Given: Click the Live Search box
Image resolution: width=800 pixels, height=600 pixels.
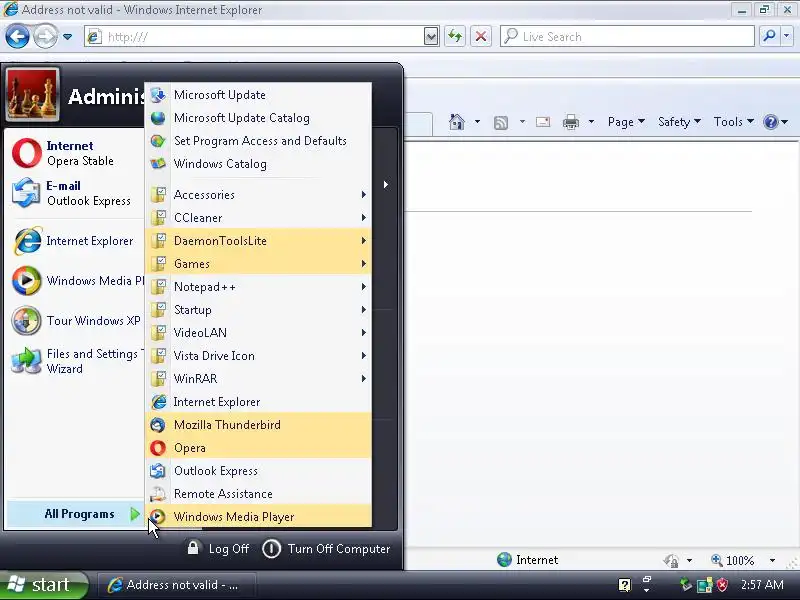Looking at the screenshot, I should (627, 37).
